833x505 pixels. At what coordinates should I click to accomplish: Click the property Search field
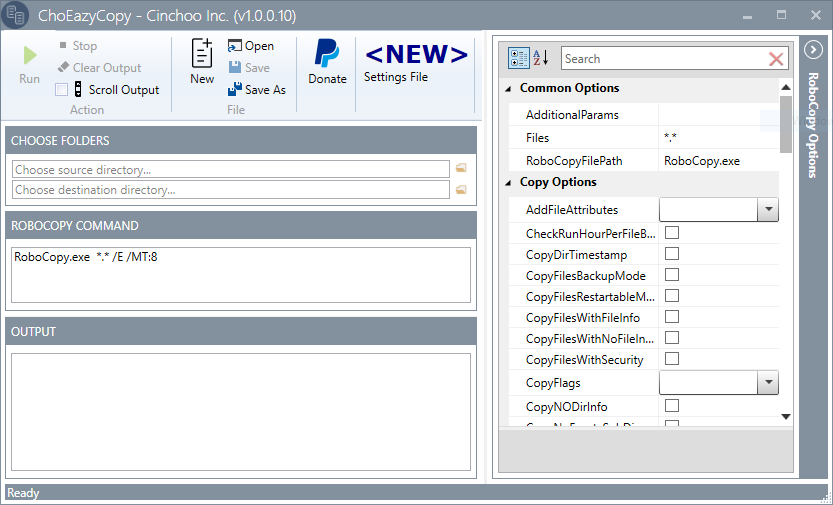click(x=664, y=58)
